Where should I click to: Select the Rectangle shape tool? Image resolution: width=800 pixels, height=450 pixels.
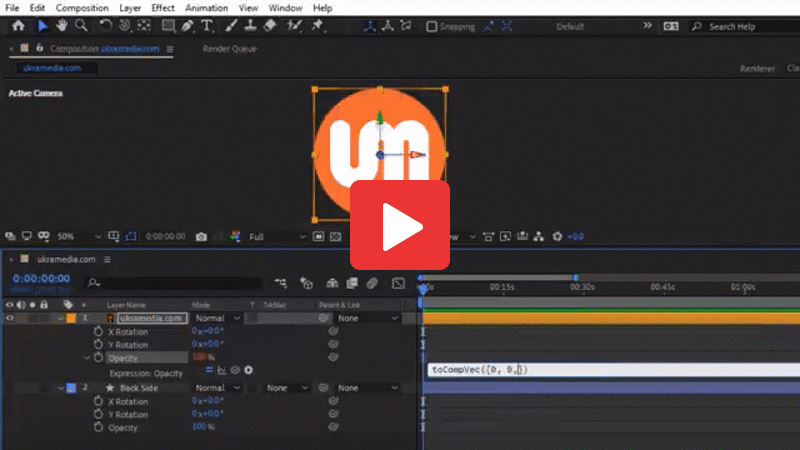(168, 26)
